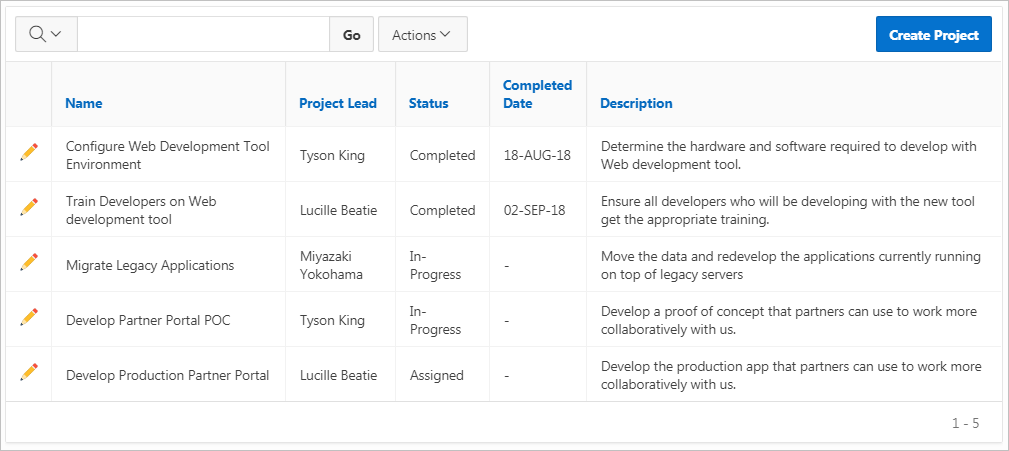Click the 18-AUG-18 completed date cell
Viewport: 1009px width, 451px height.
coord(537,155)
